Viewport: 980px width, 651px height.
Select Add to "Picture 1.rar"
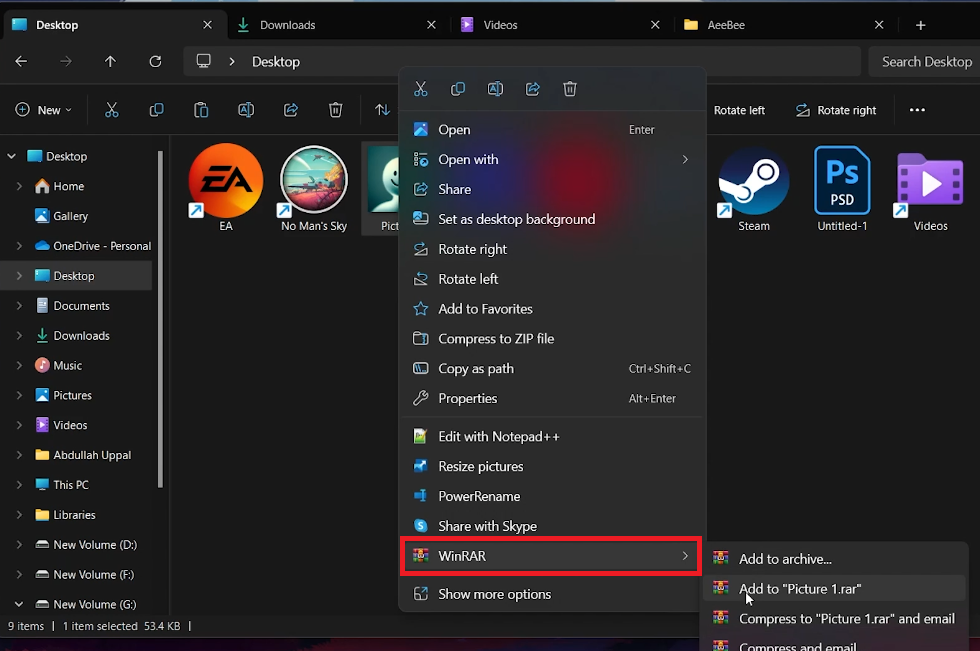pos(799,589)
